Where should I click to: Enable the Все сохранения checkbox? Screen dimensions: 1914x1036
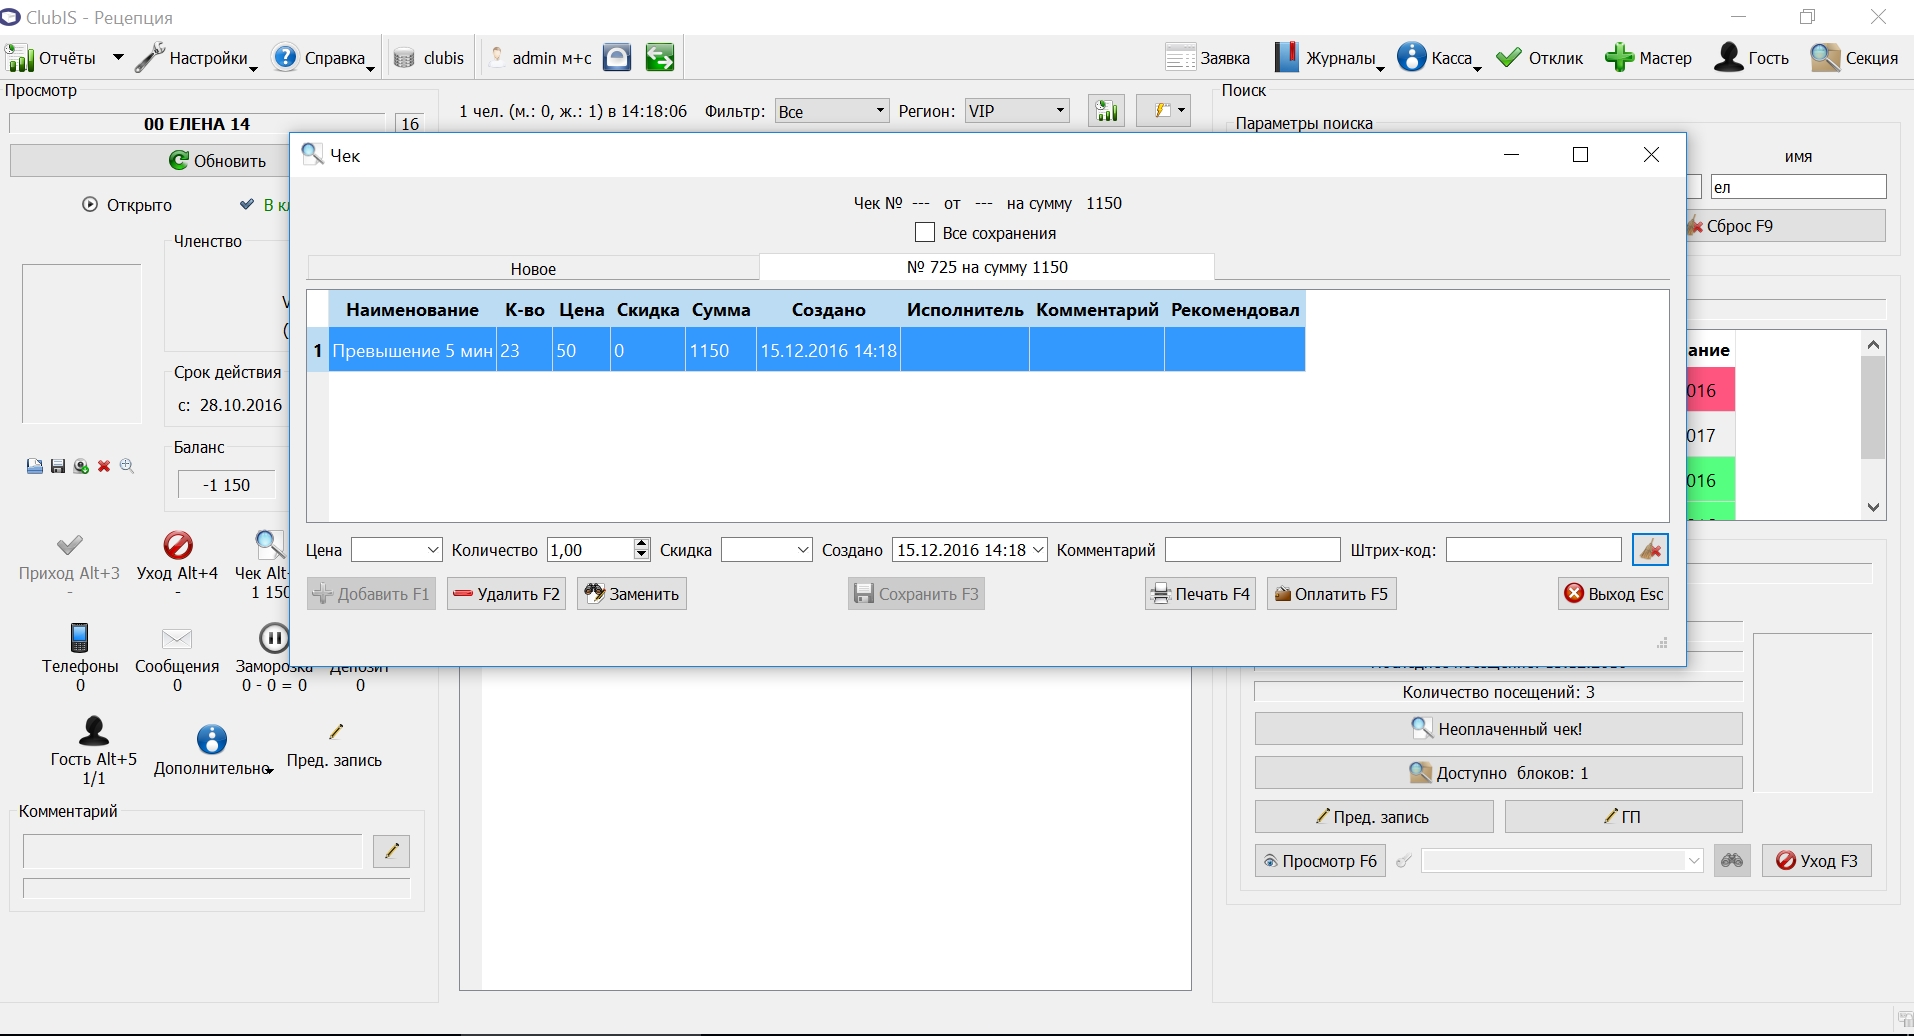[x=925, y=233]
